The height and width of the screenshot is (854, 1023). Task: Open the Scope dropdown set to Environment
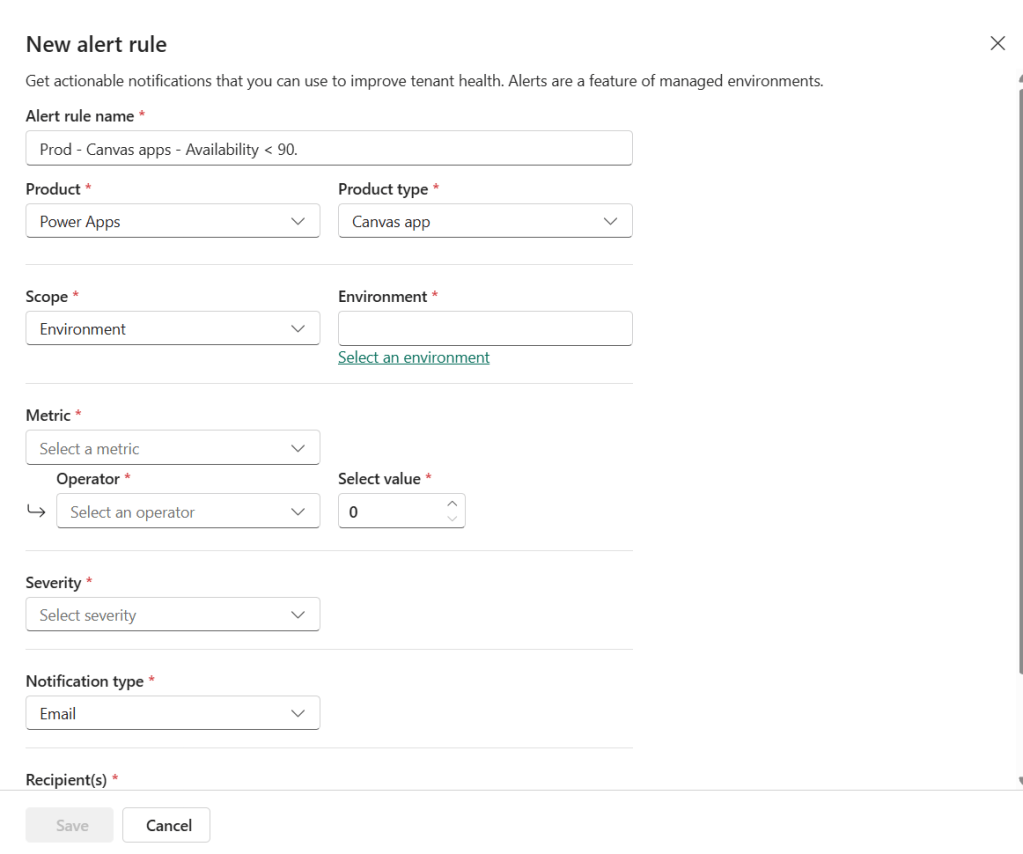click(x=172, y=328)
